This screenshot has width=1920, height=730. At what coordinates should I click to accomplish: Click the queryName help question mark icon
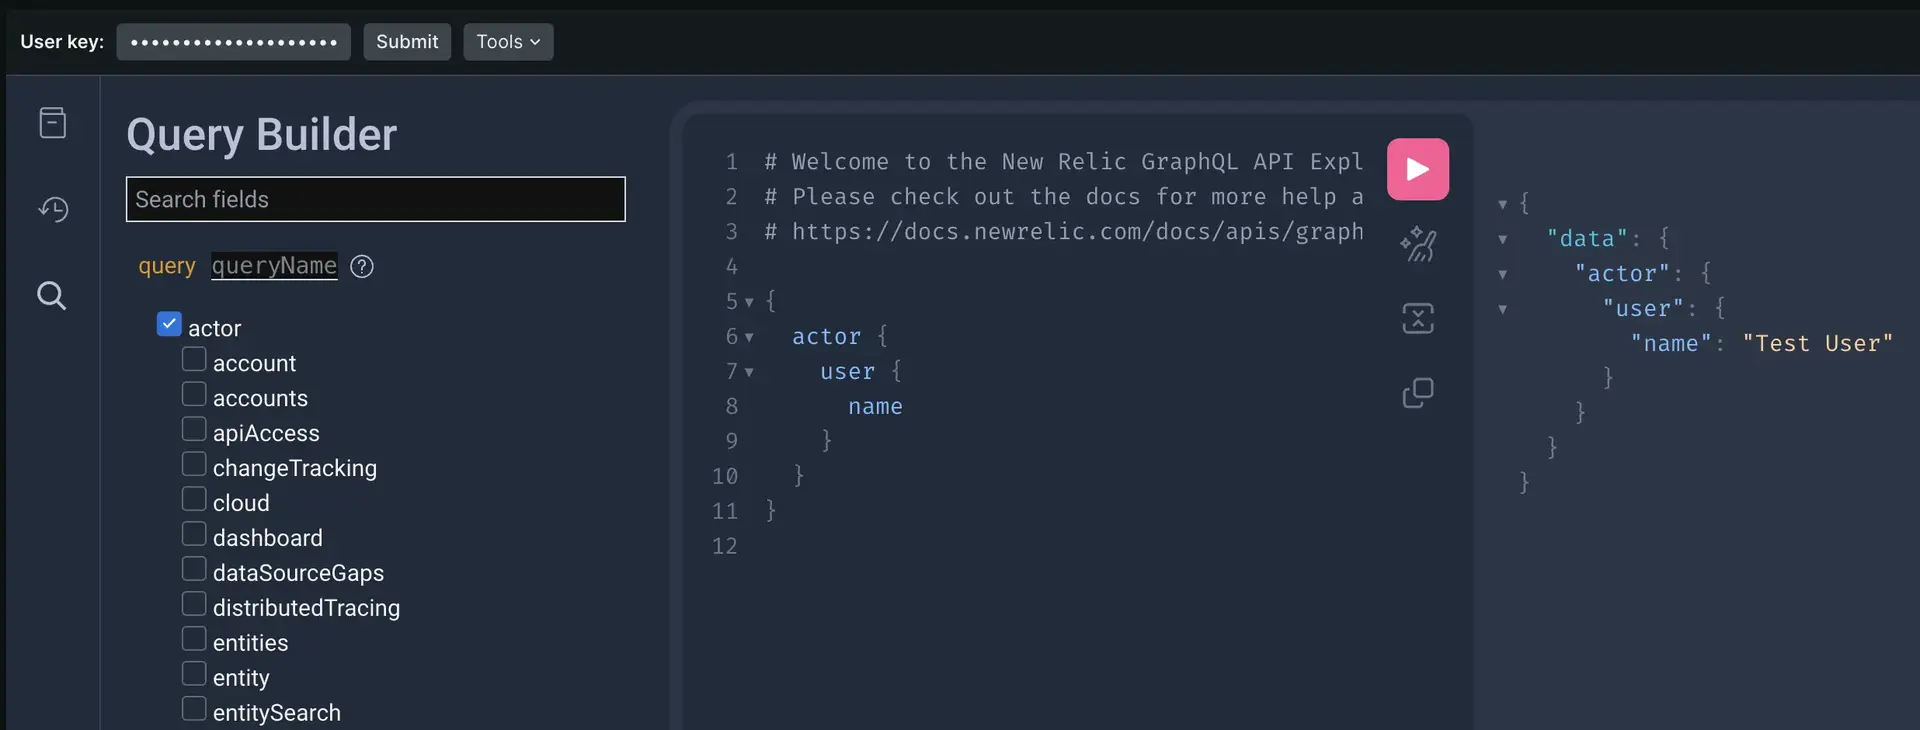tap(362, 266)
